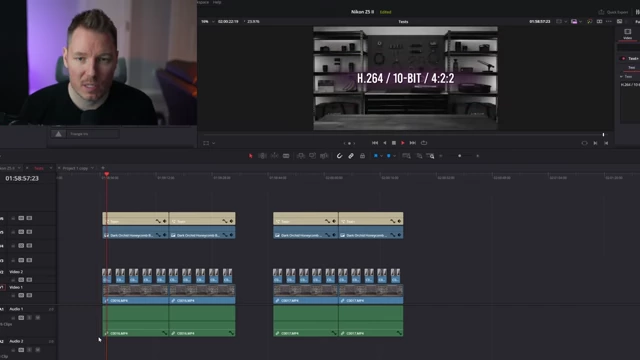Click the timeline zoom in plus button
This screenshot has width=640, height=360.
478,156
